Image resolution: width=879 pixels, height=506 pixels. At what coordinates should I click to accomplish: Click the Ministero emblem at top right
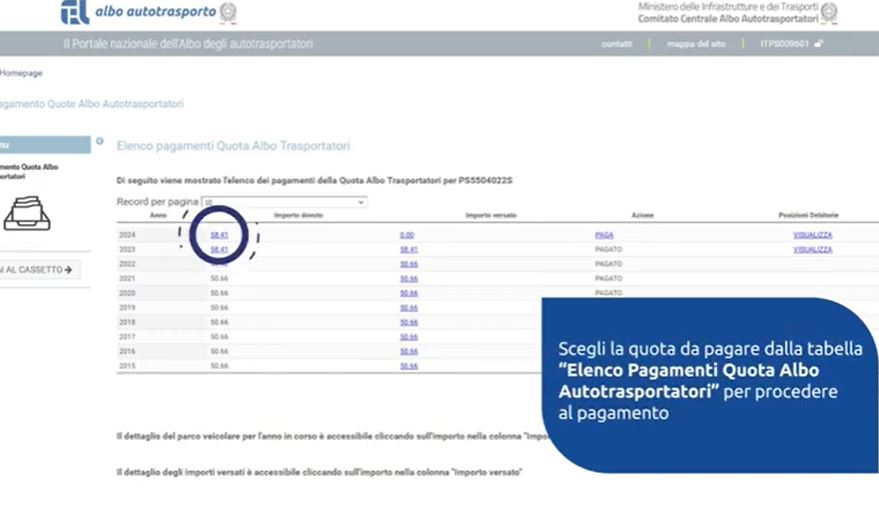tap(829, 13)
